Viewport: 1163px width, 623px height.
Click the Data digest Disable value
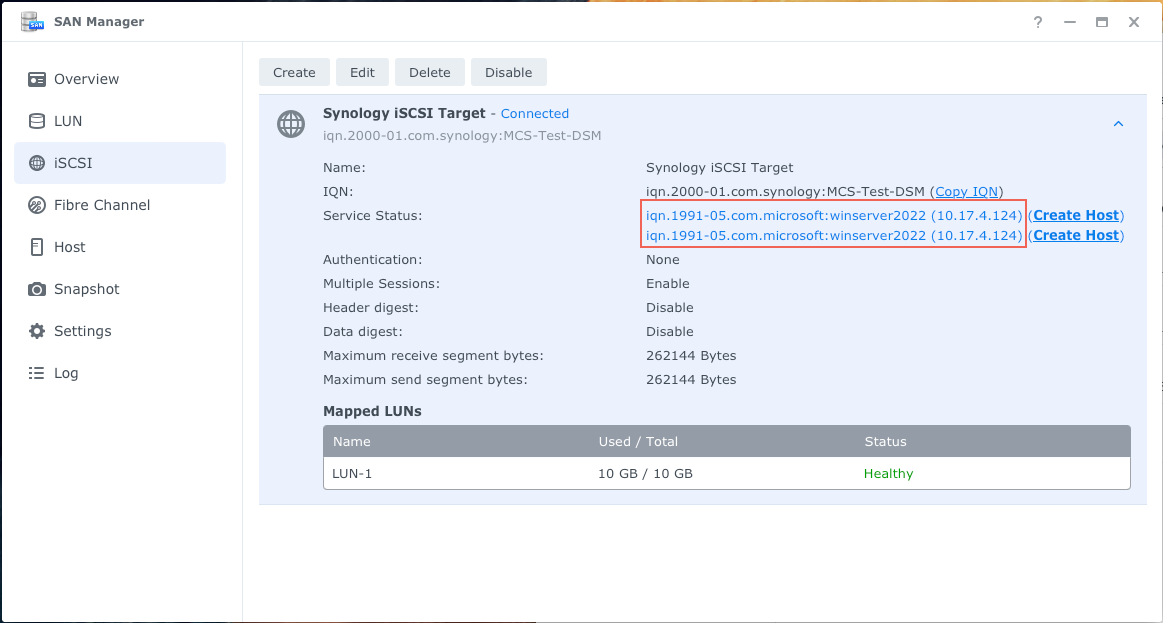(x=670, y=332)
